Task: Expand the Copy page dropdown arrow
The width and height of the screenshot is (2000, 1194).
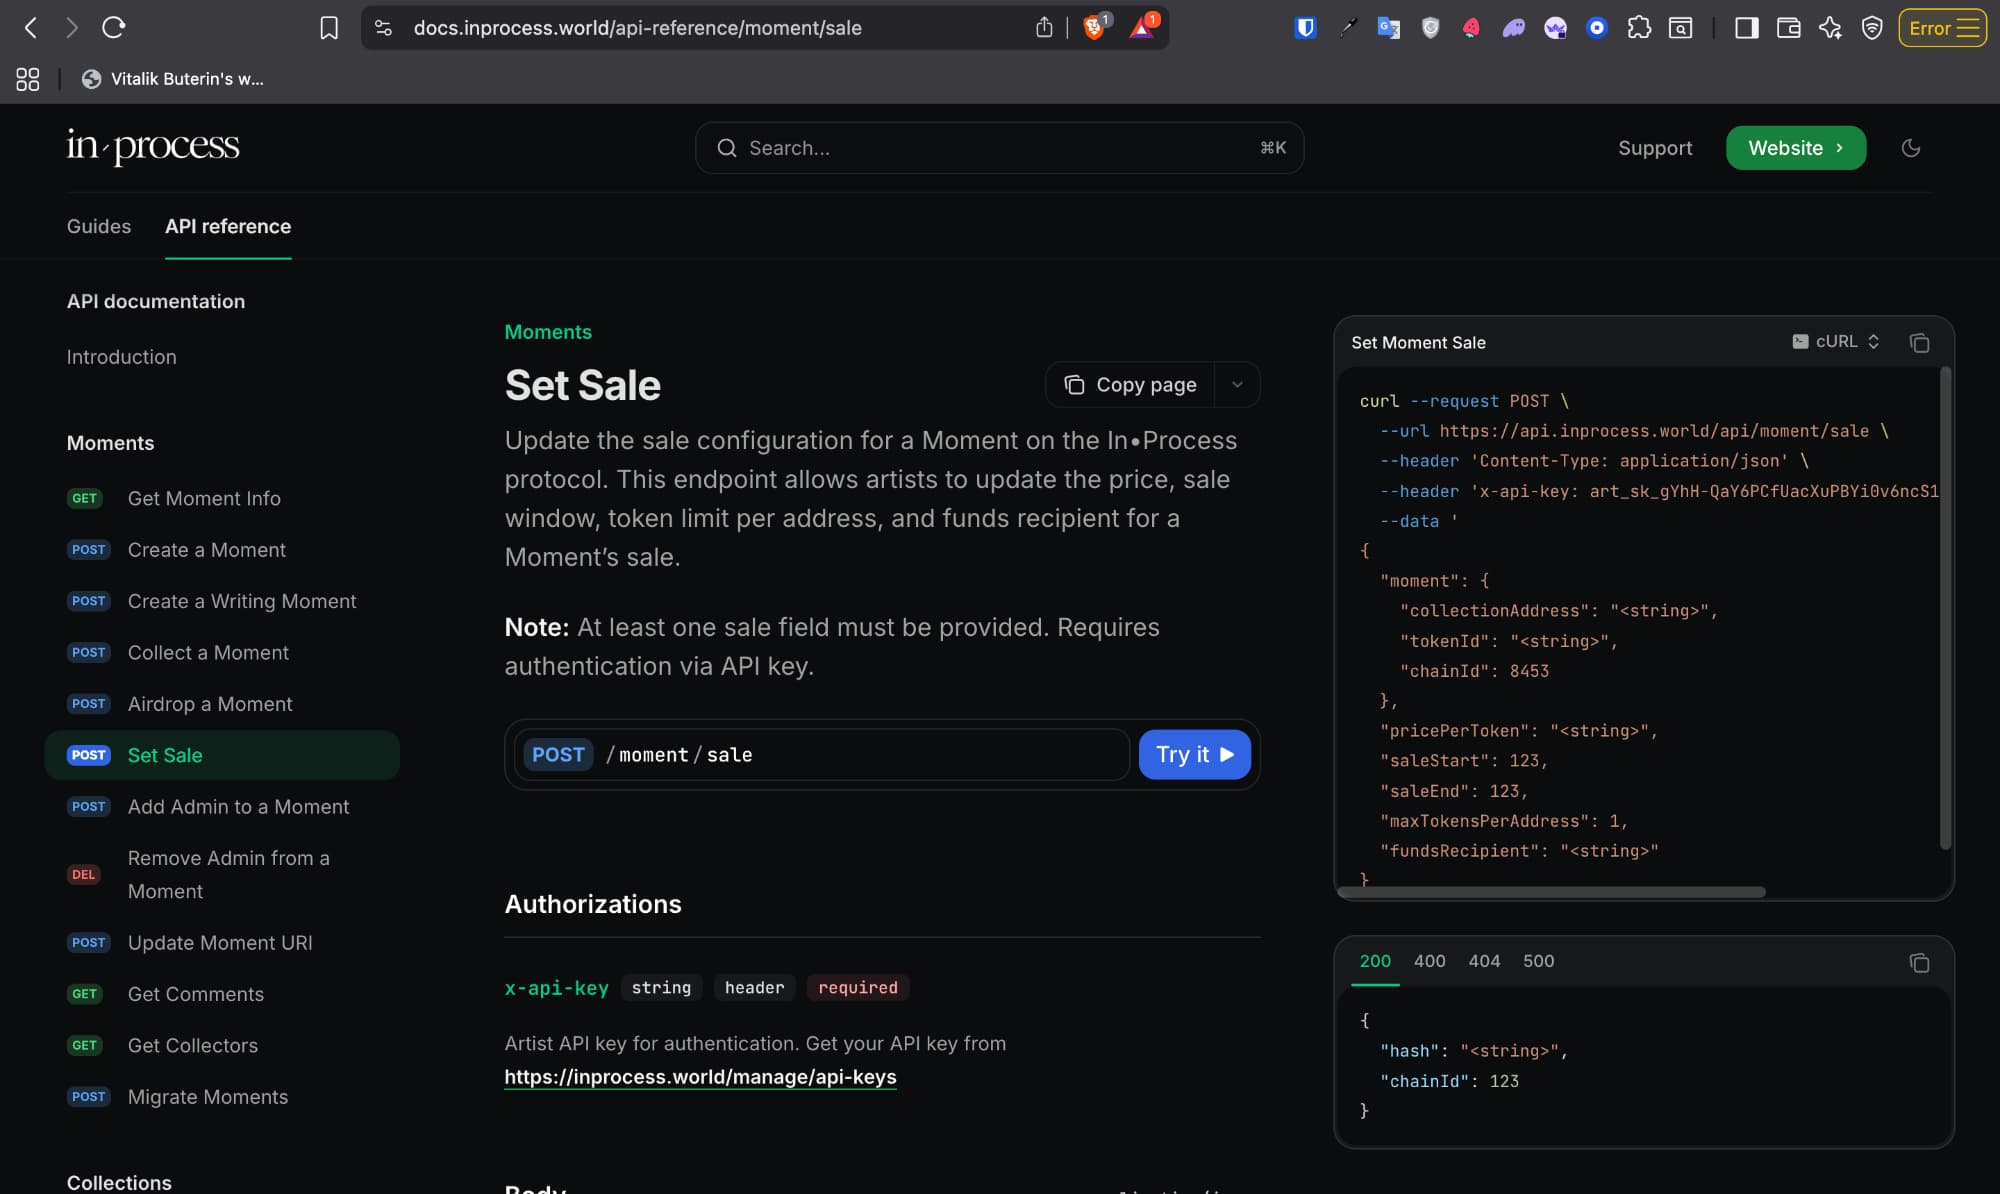Action: pos(1237,385)
